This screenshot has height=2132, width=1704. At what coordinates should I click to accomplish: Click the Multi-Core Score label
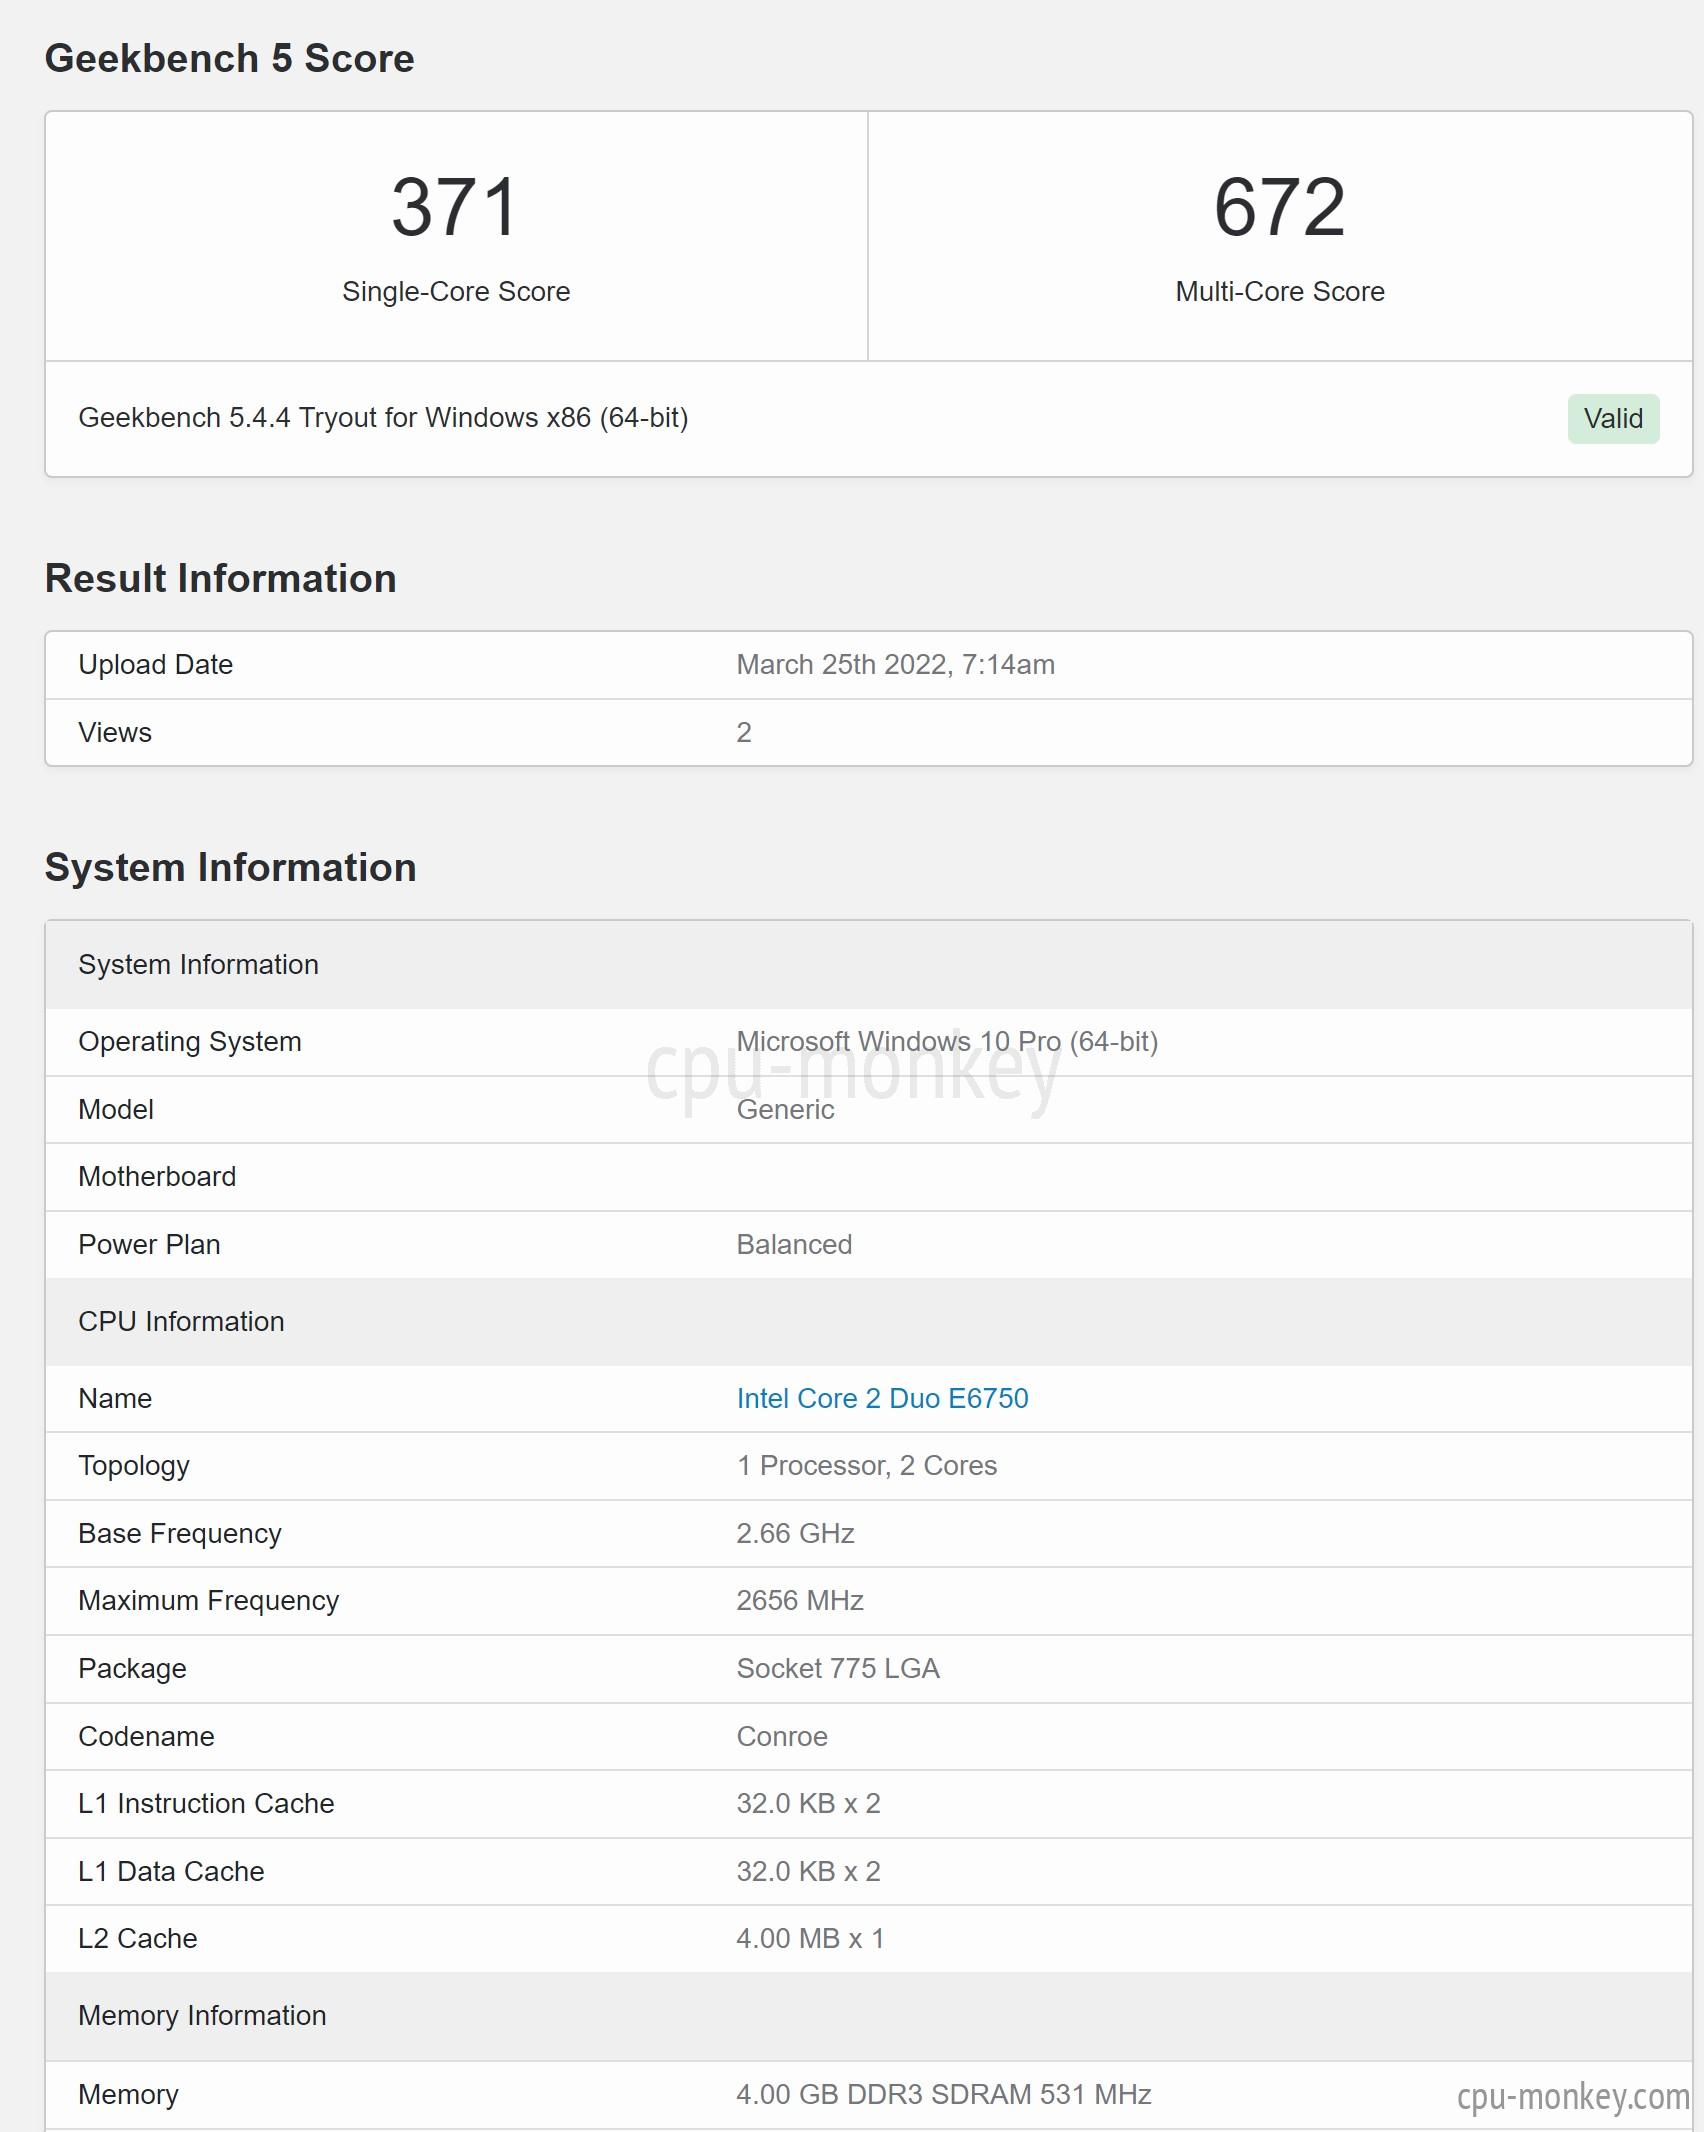pyautogui.click(x=1280, y=291)
